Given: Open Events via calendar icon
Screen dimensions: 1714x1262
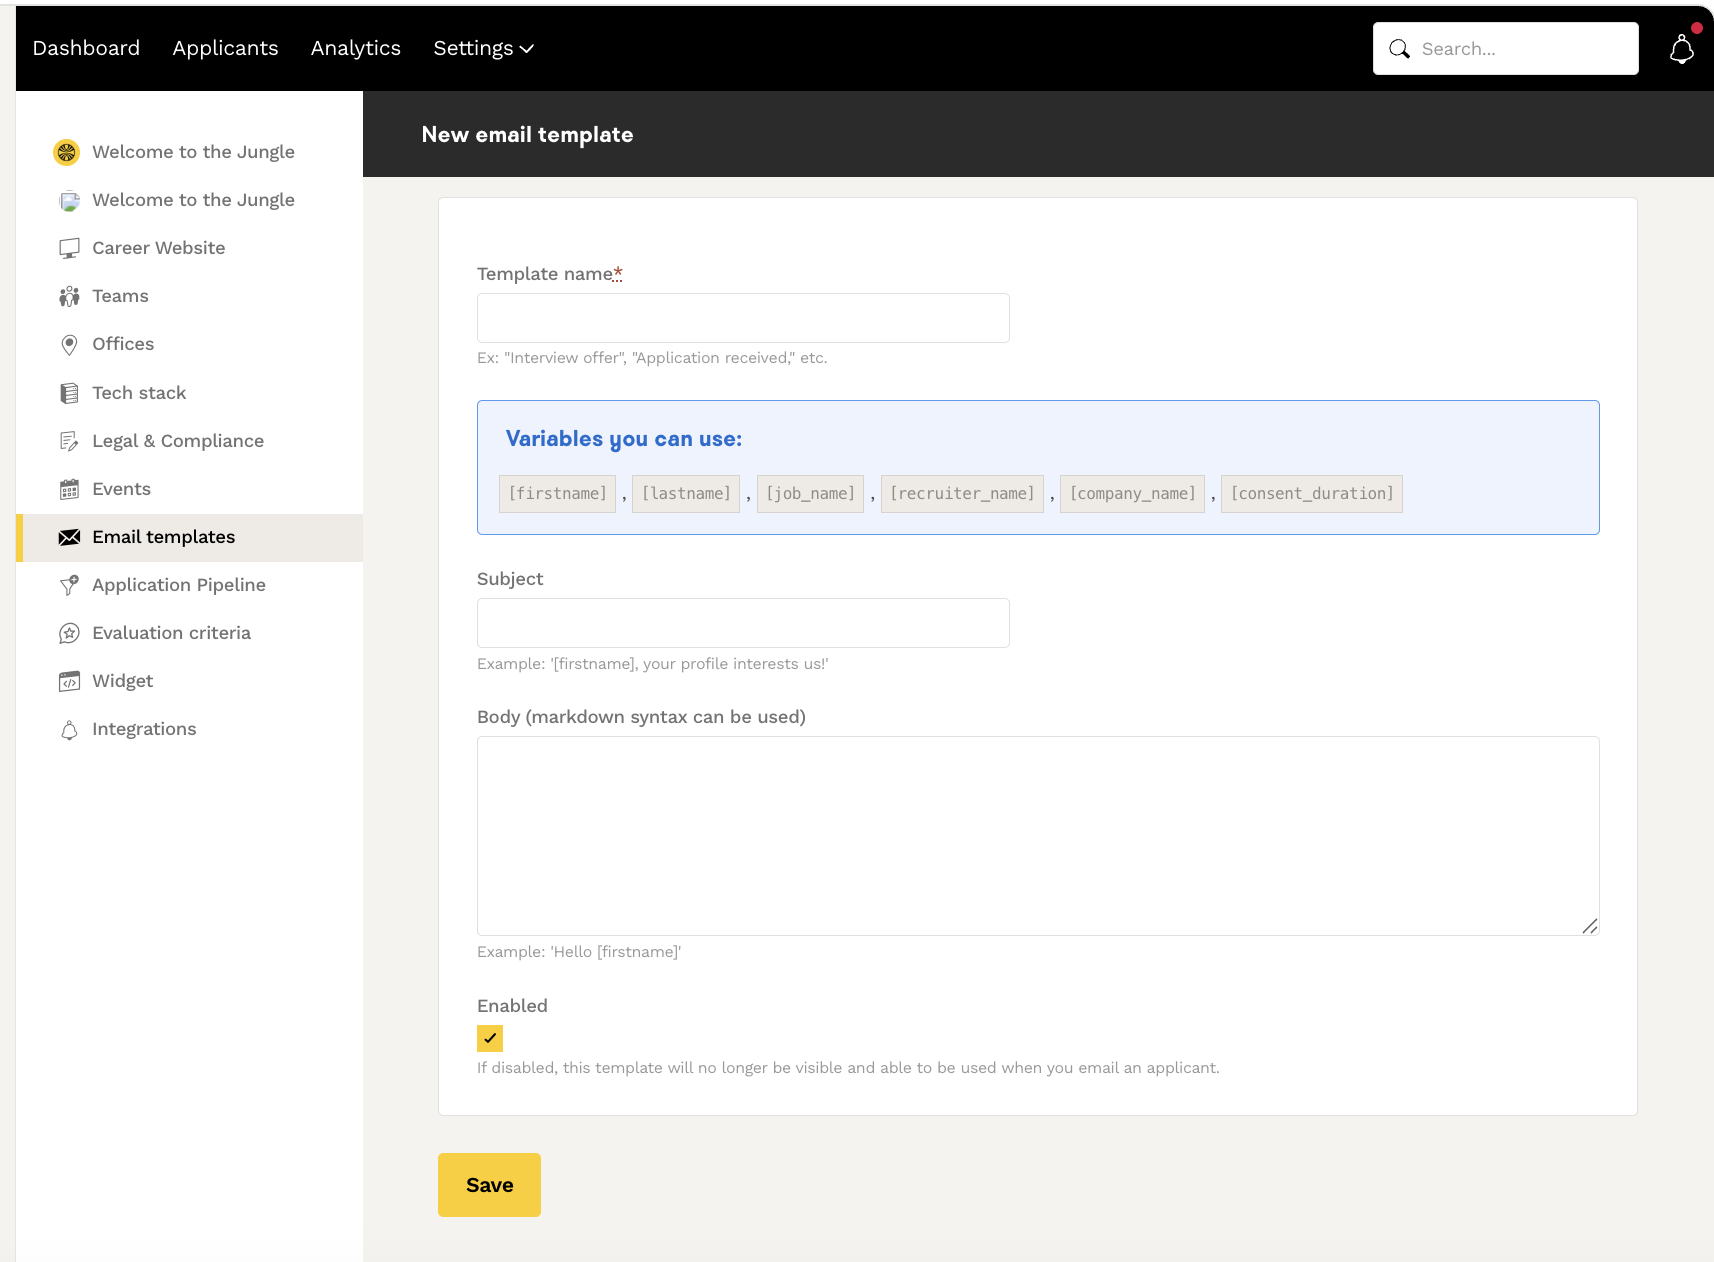Looking at the screenshot, I should point(69,489).
